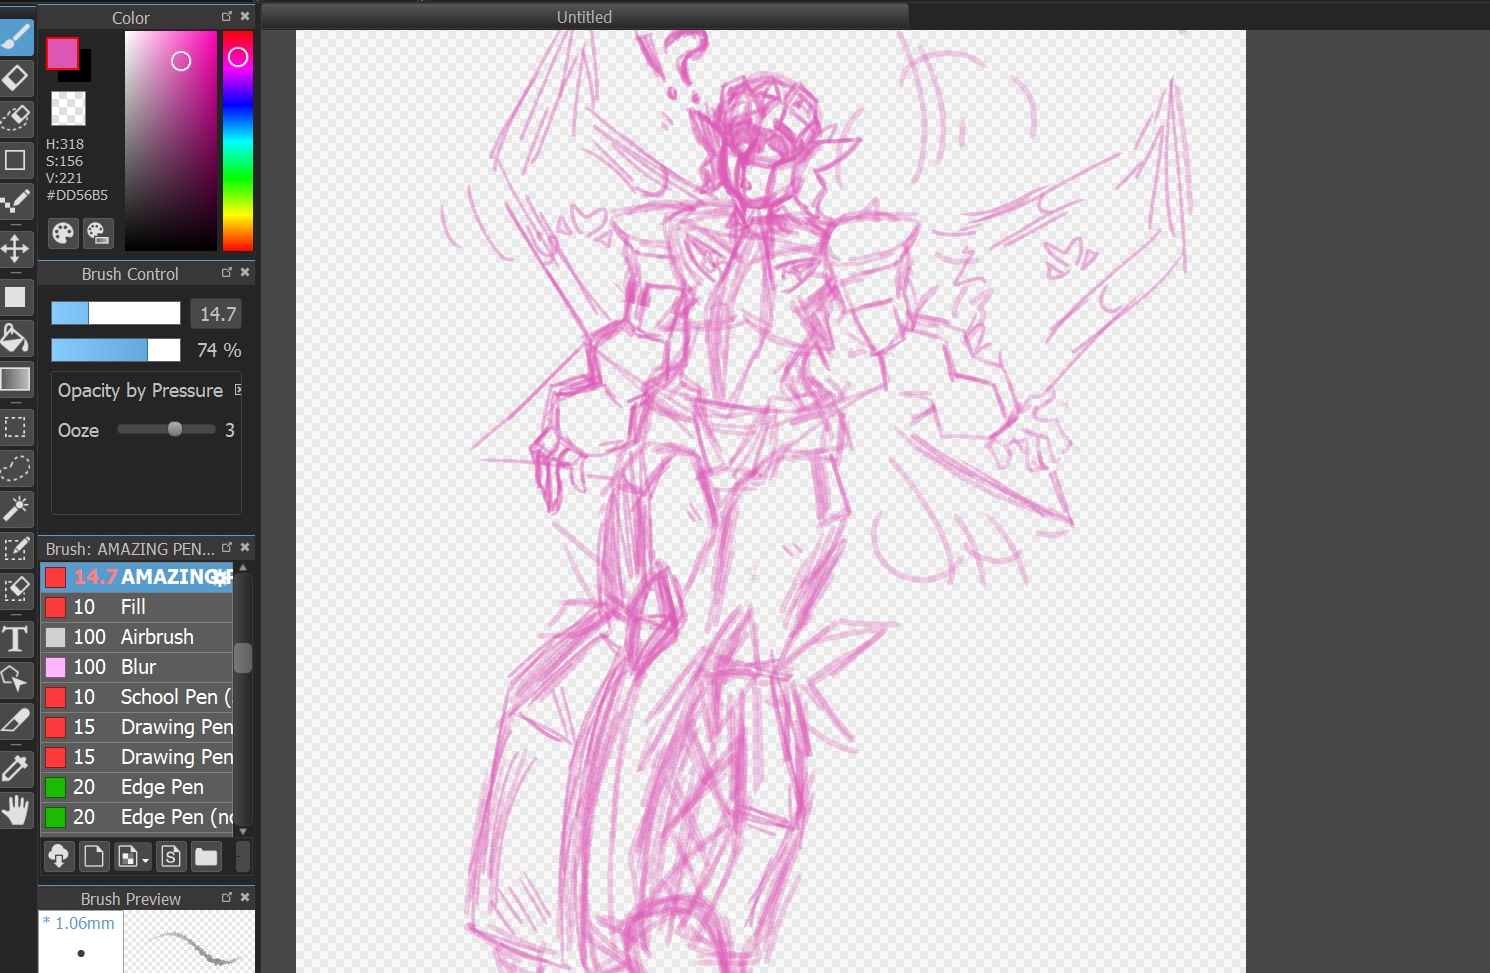
Task: Click the brush list scroll-down arrow
Action: coord(242,831)
